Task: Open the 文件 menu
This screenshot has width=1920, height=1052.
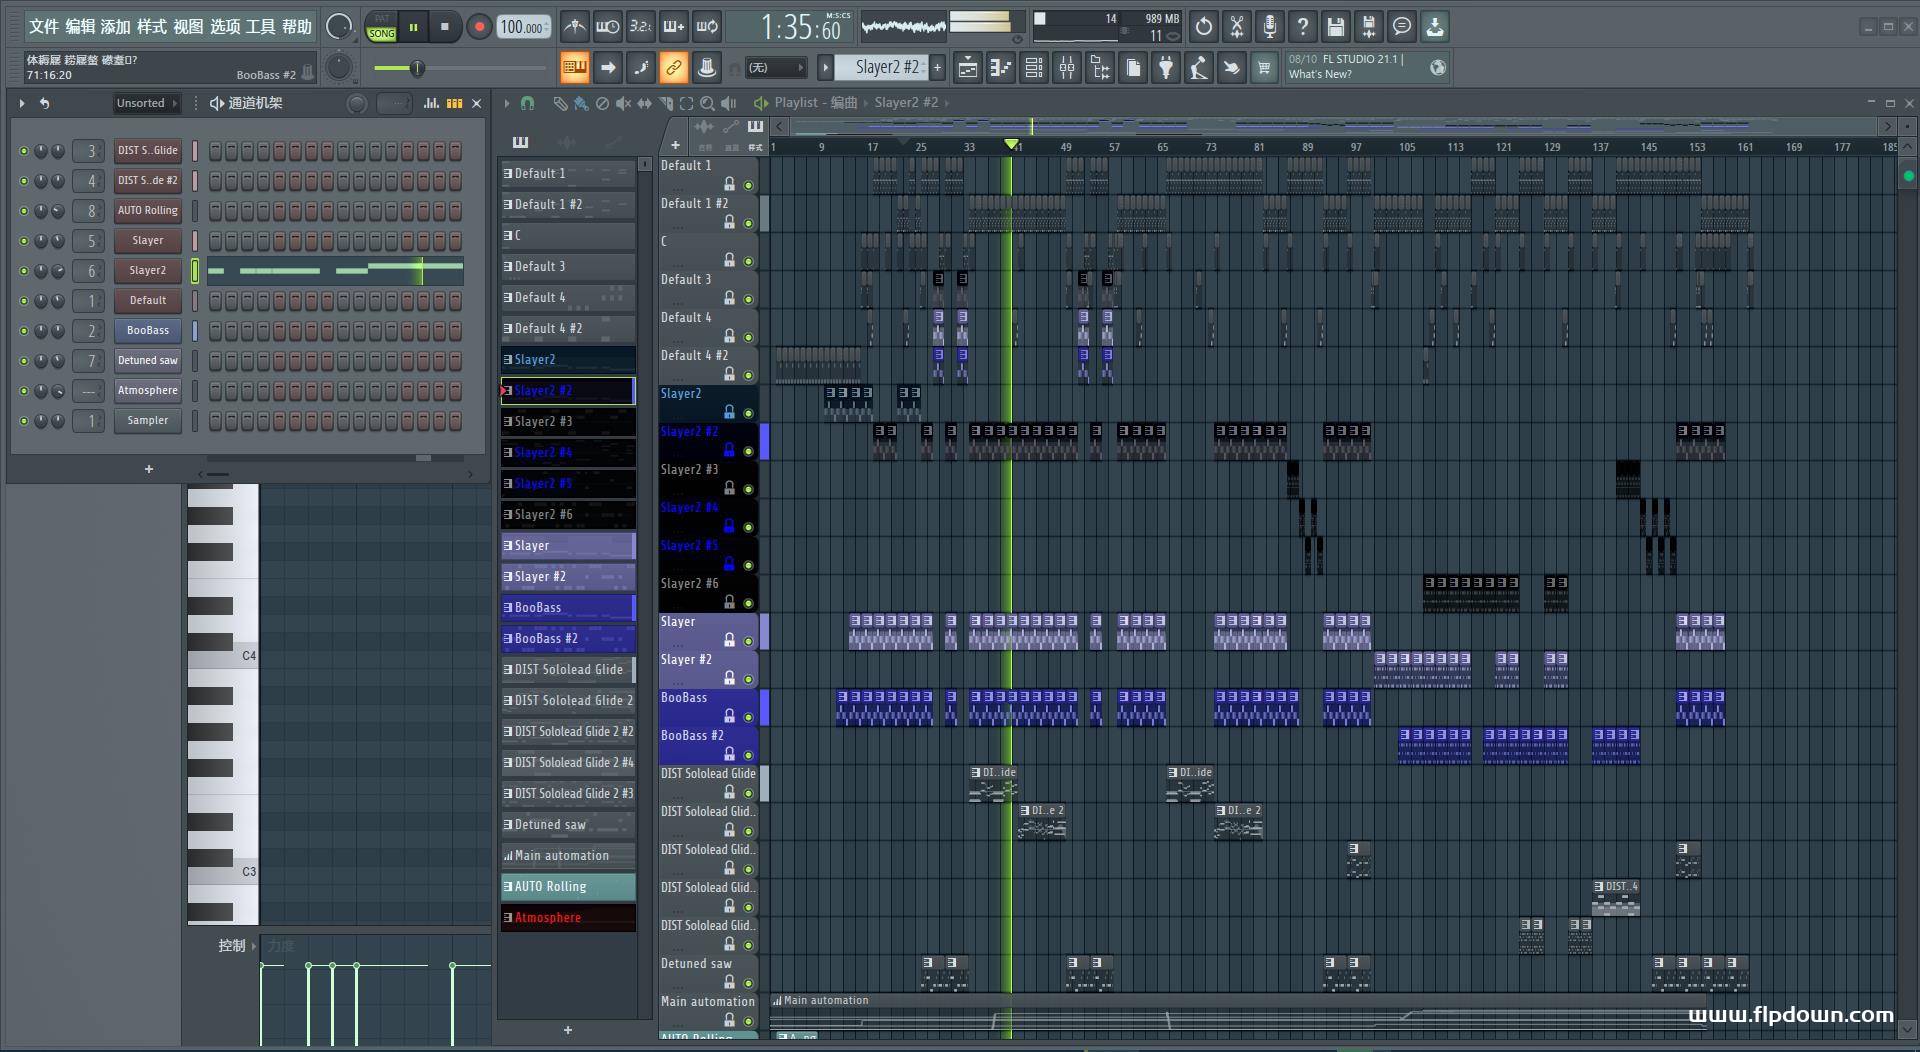Action: click(x=44, y=27)
